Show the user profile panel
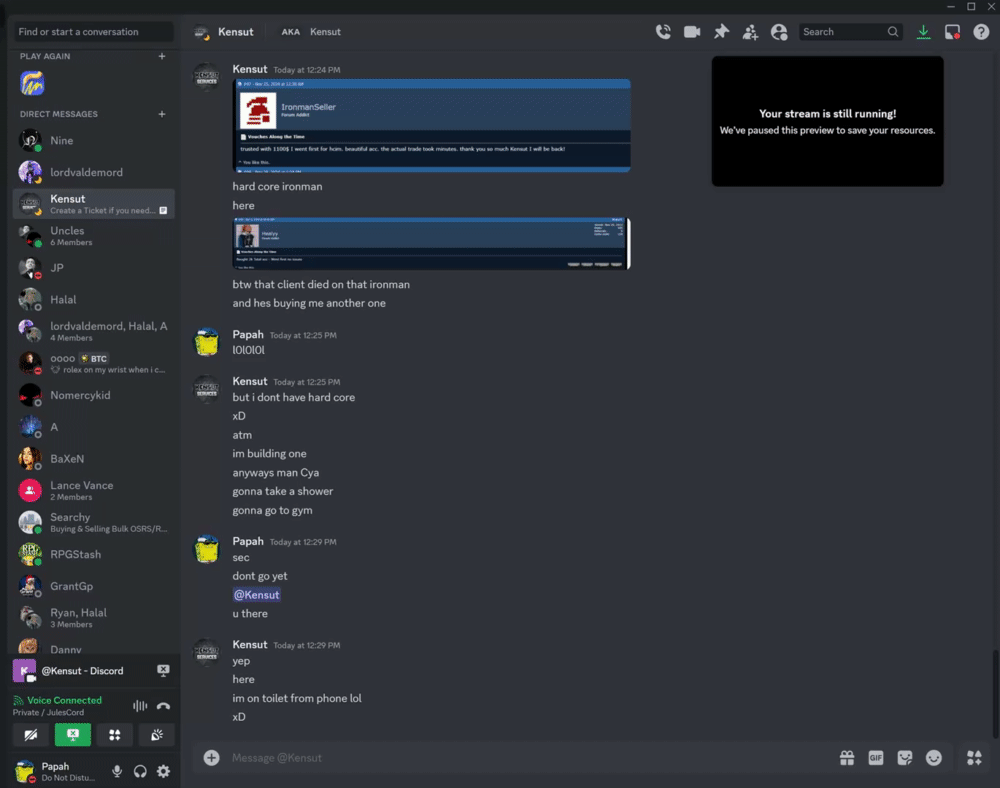Screen dimensions: 1000x788 pyautogui.click(x=779, y=32)
